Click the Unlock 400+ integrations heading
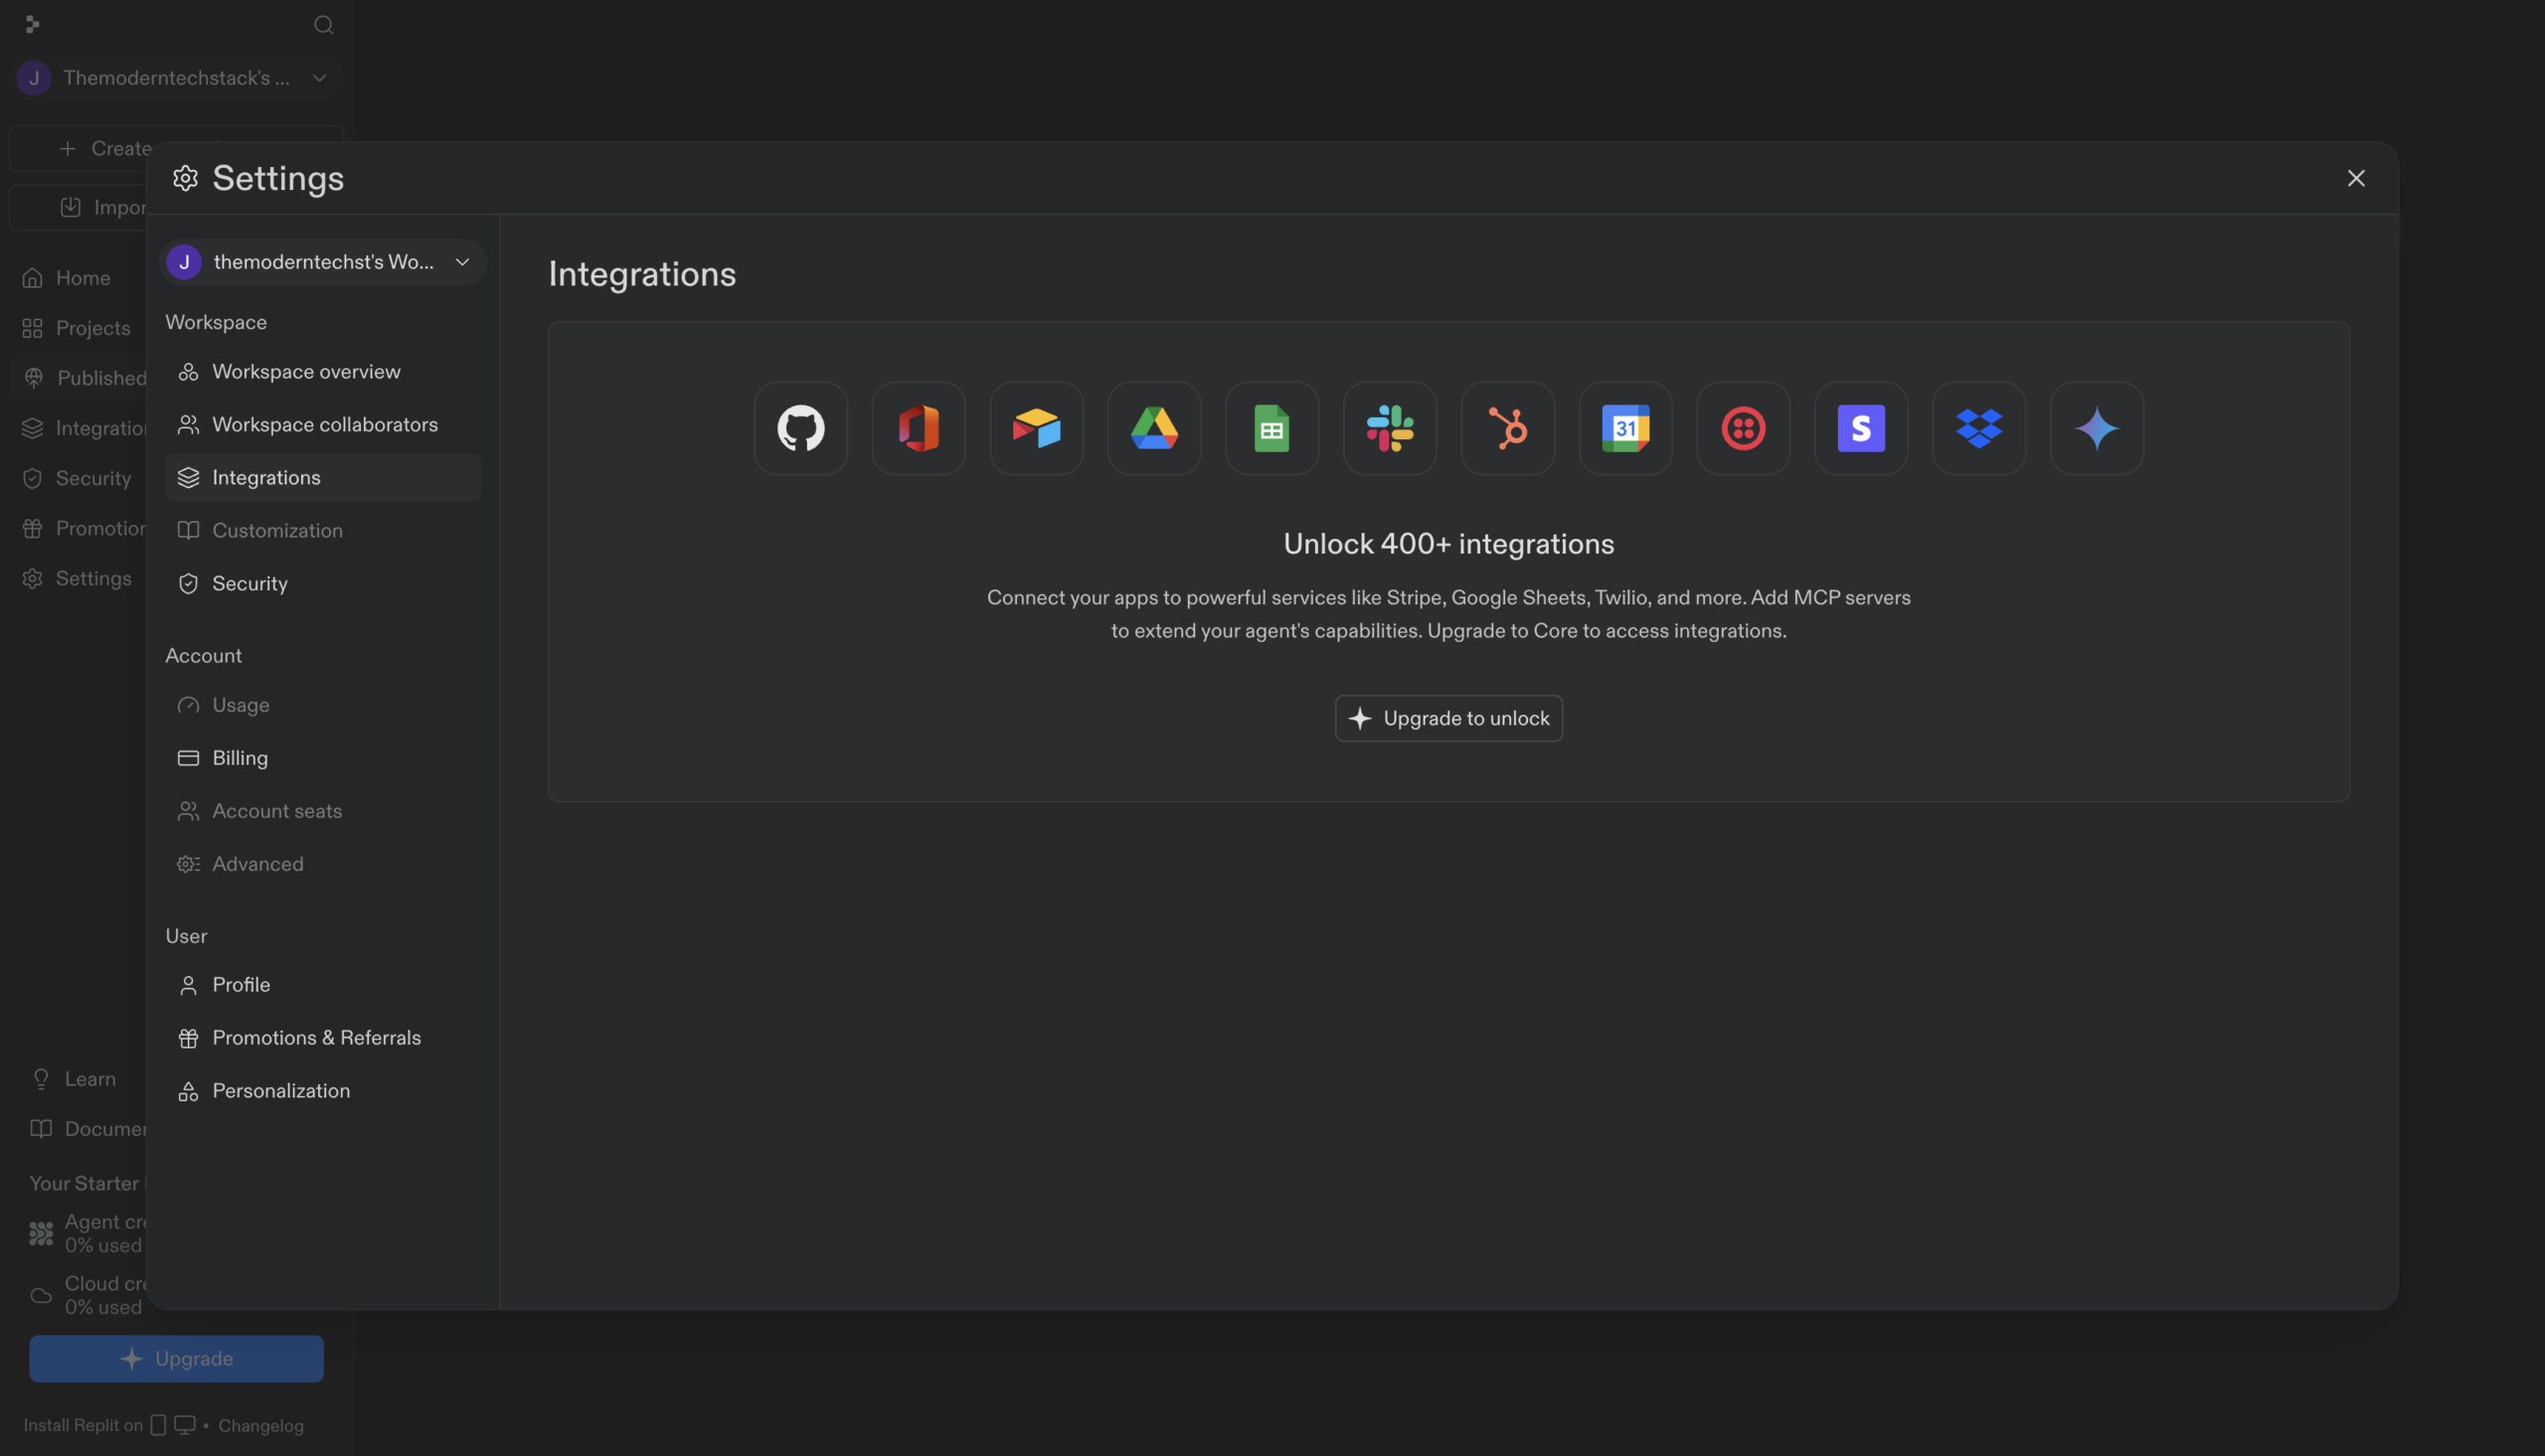This screenshot has height=1456, width=2545. pyautogui.click(x=1448, y=544)
